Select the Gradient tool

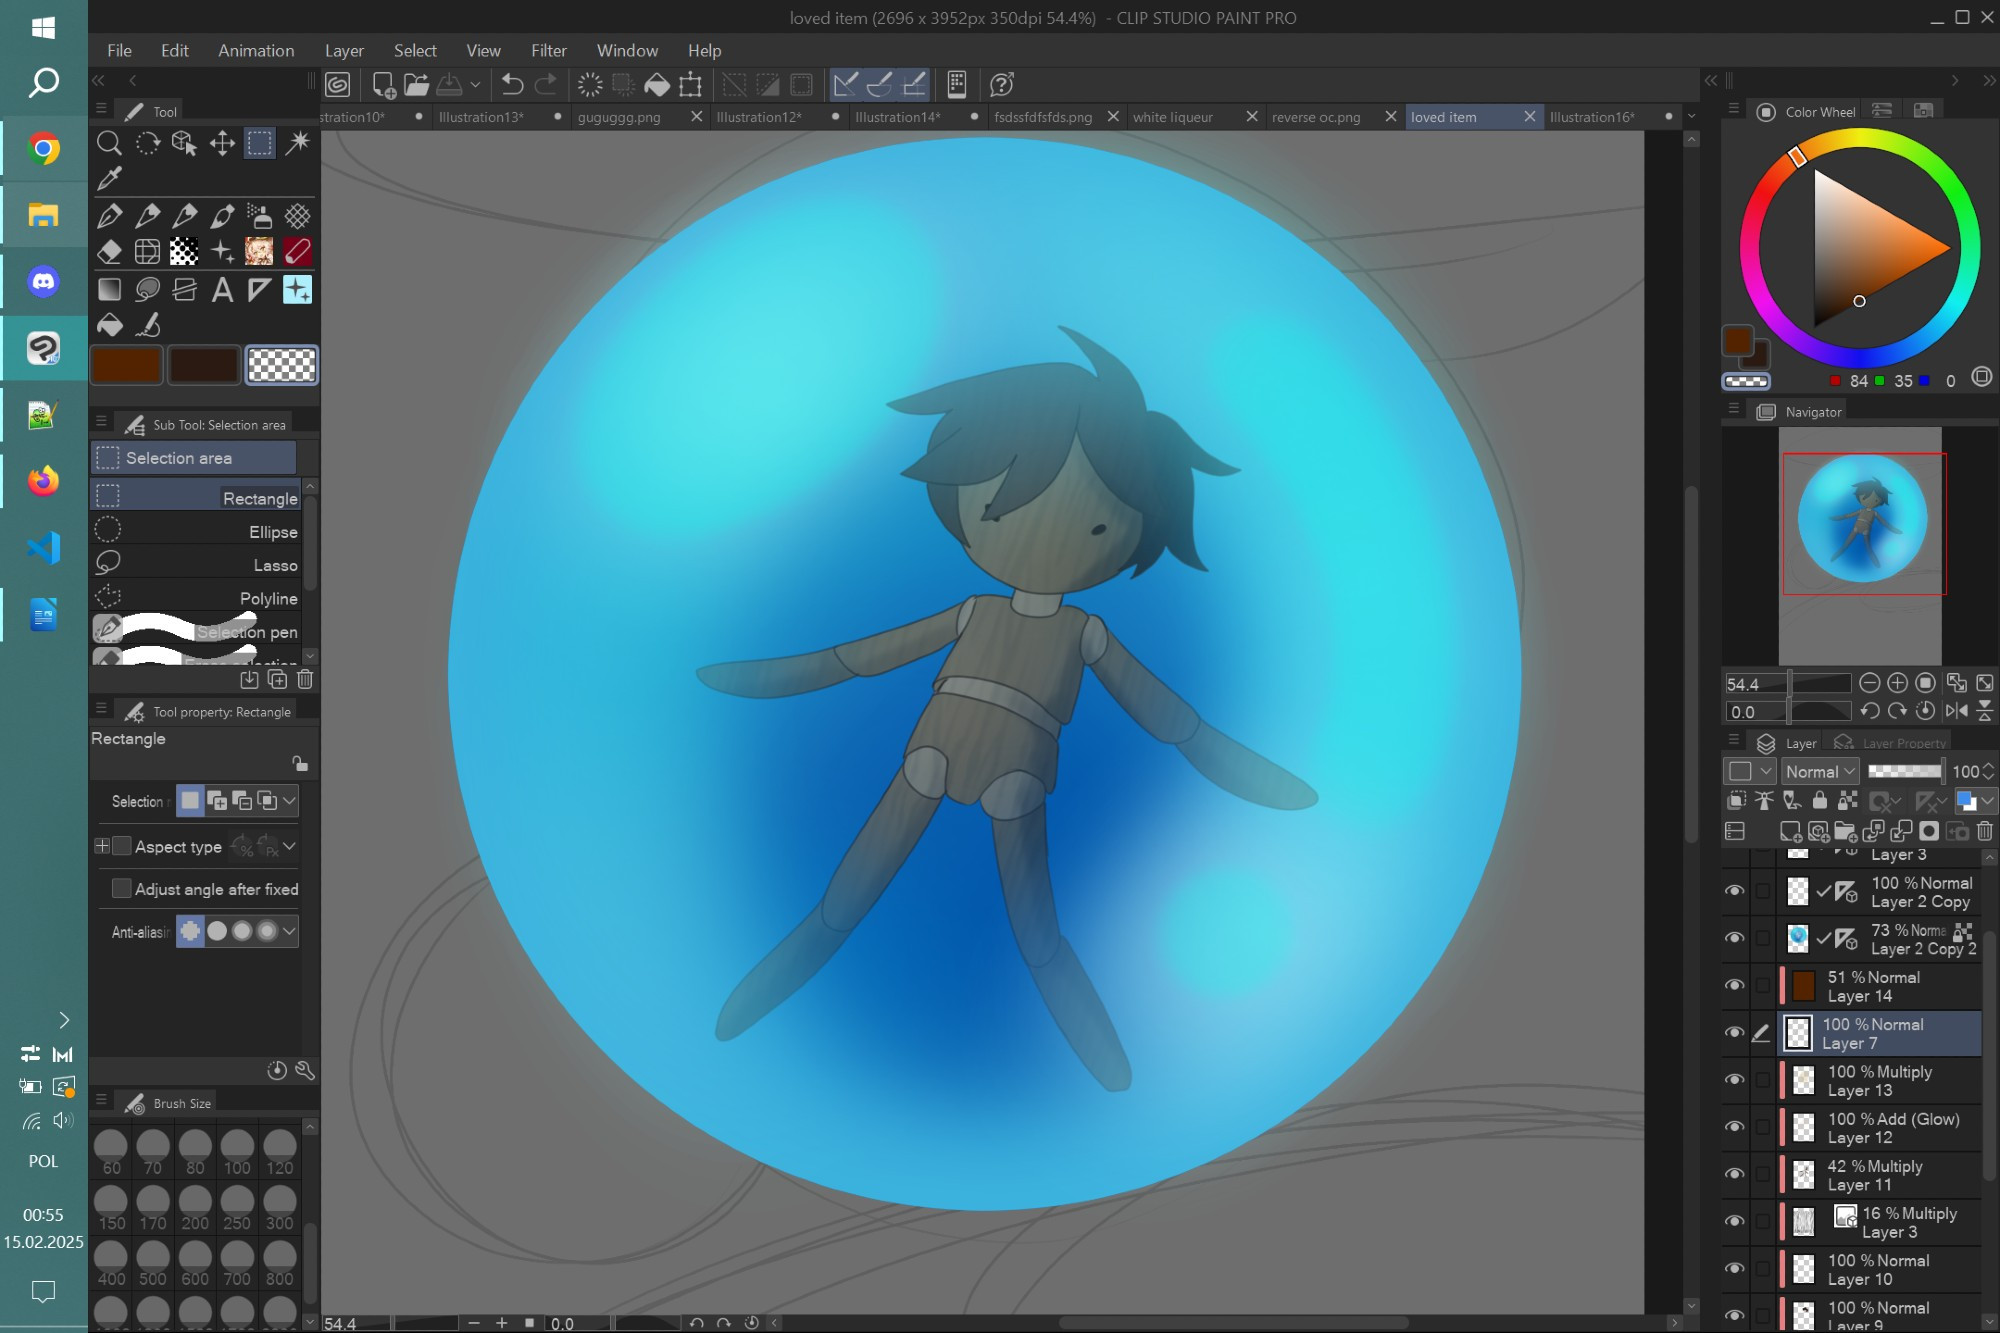(109, 290)
